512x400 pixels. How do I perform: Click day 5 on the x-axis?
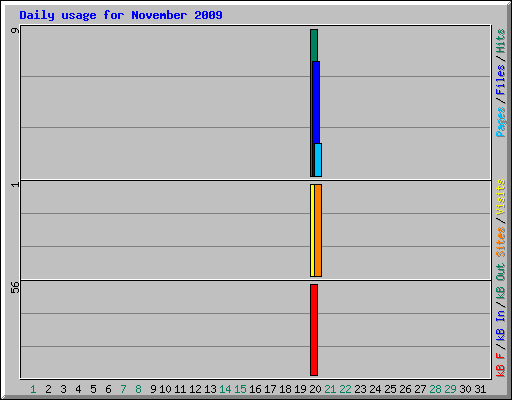pyautogui.click(x=93, y=389)
